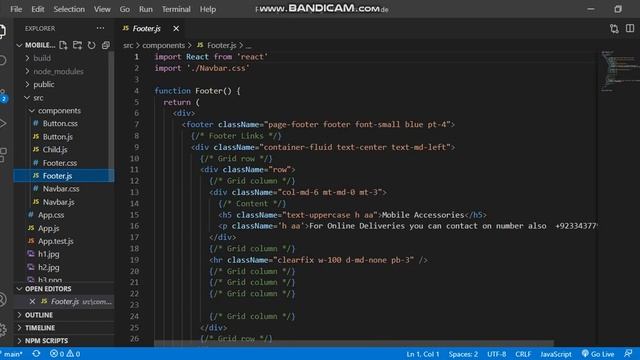The width and height of the screenshot is (640, 360).
Task: Click the feedback icon in status bar
Action: click(629, 353)
